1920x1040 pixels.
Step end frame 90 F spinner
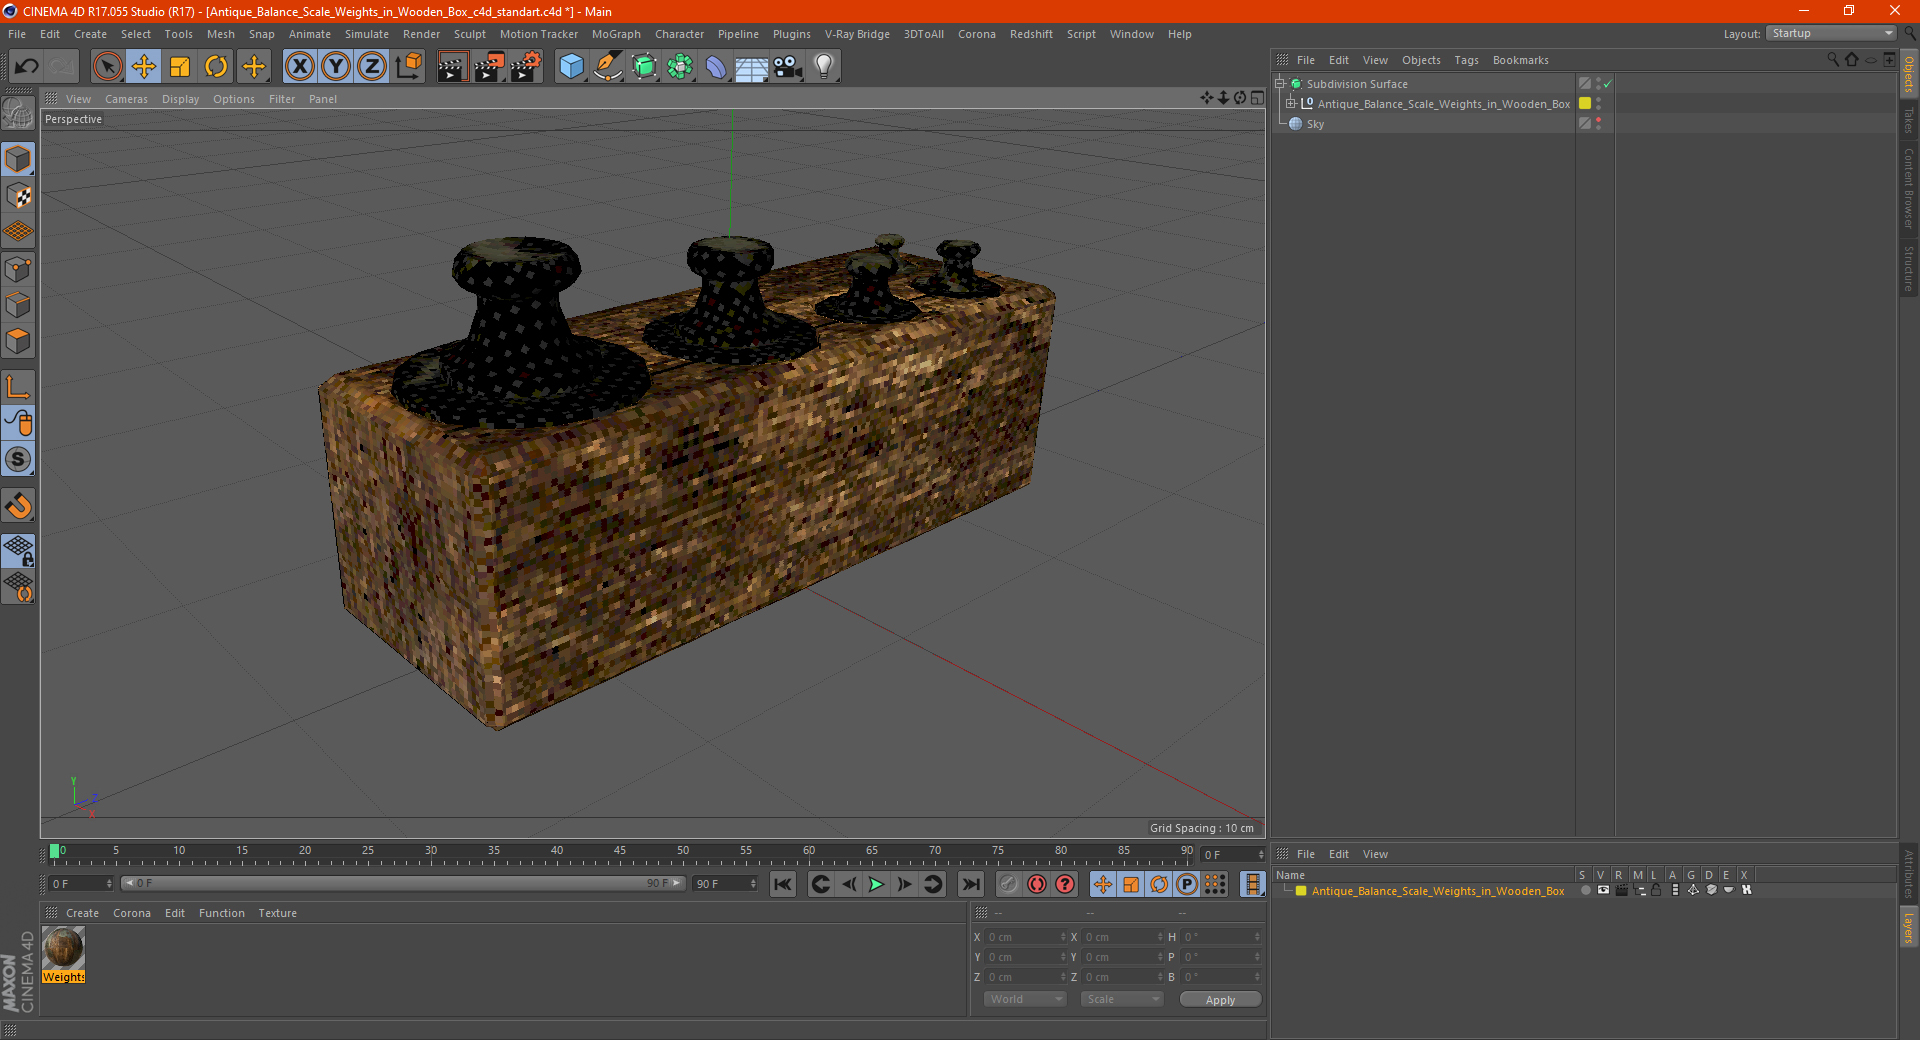click(x=753, y=884)
